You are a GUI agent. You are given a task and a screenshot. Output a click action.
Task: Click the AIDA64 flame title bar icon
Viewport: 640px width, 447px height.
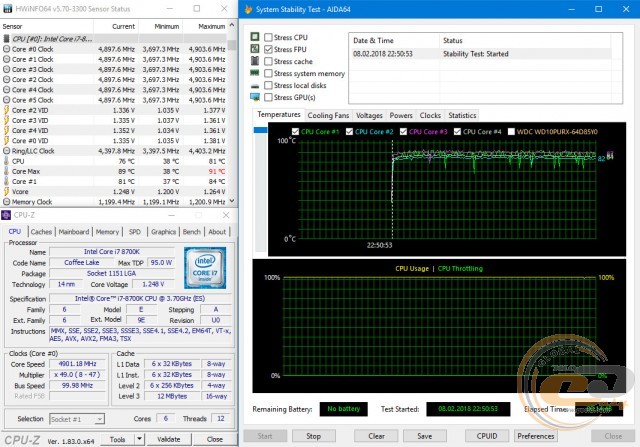(248, 9)
